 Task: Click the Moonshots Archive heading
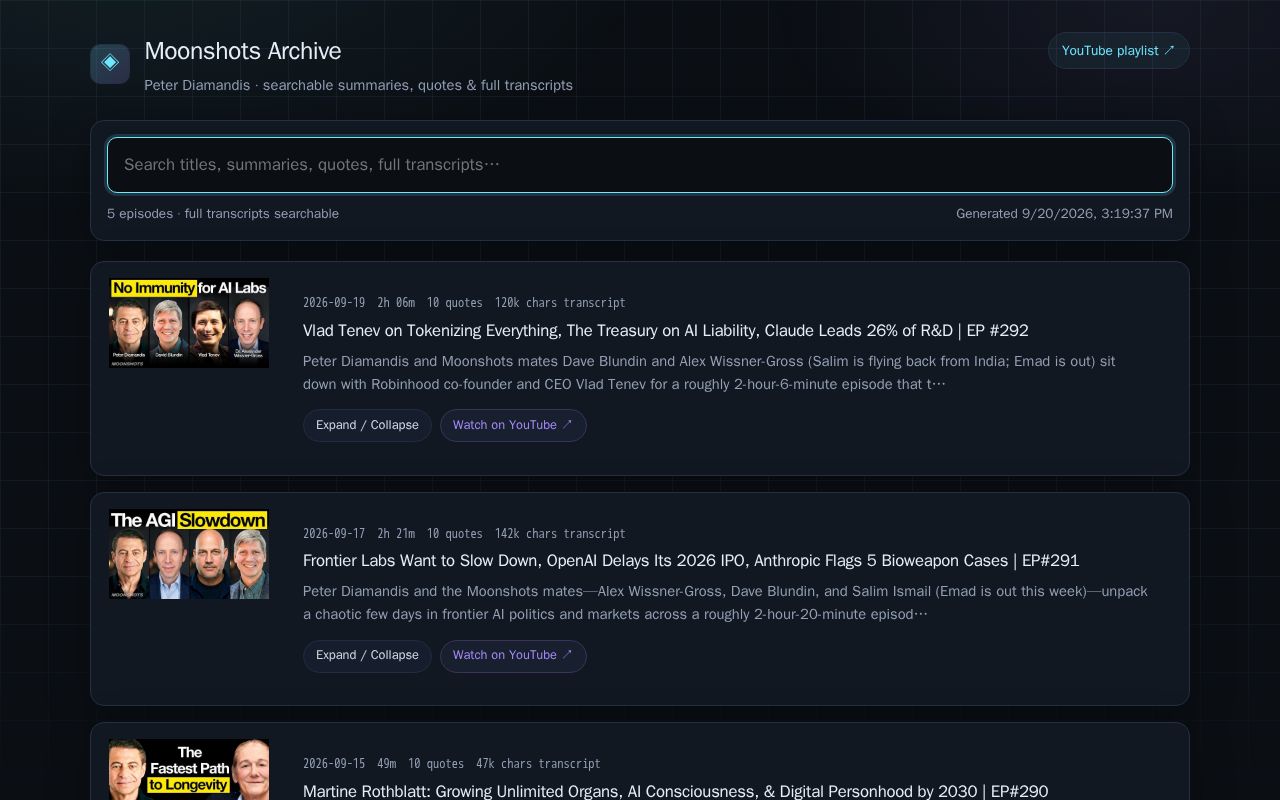pos(243,51)
